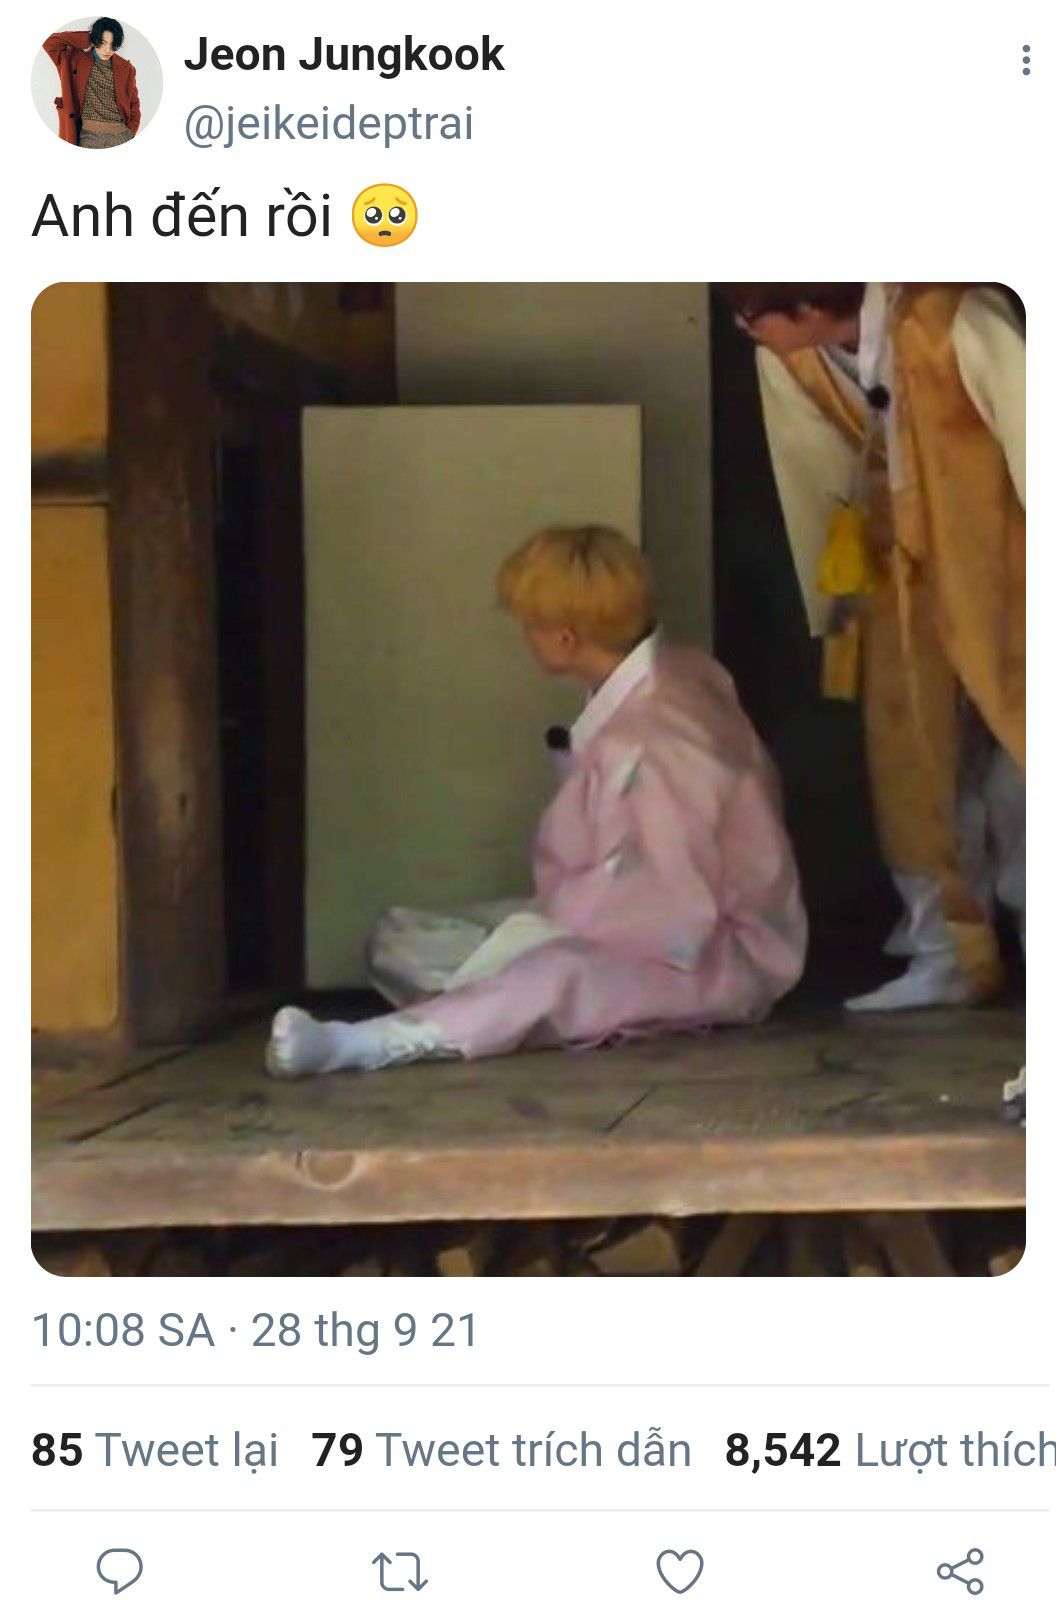
Task: Open Jeon Jungkook's profile avatar
Action: 97,83
